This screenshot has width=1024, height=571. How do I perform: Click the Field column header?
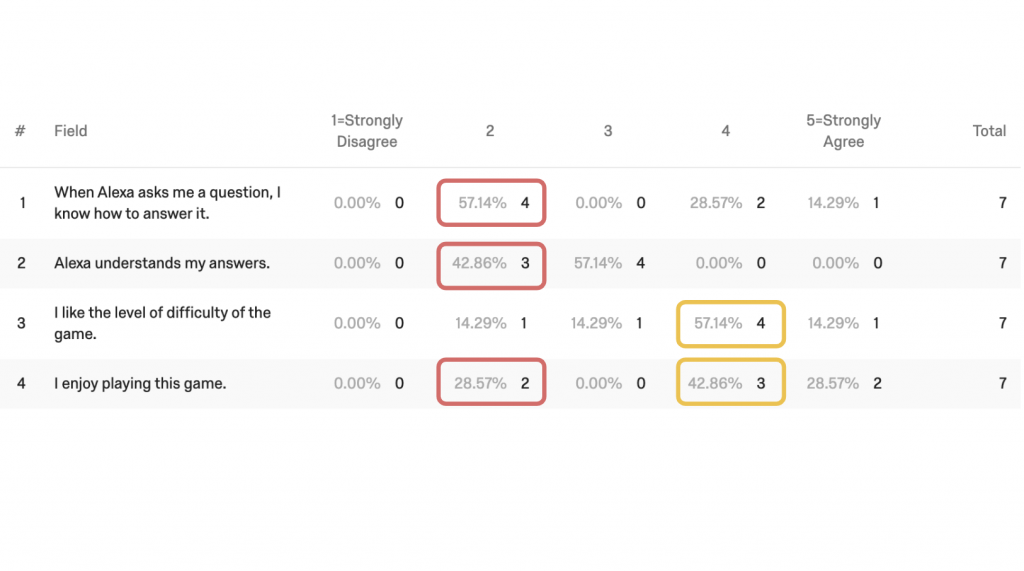pyautogui.click(x=71, y=131)
